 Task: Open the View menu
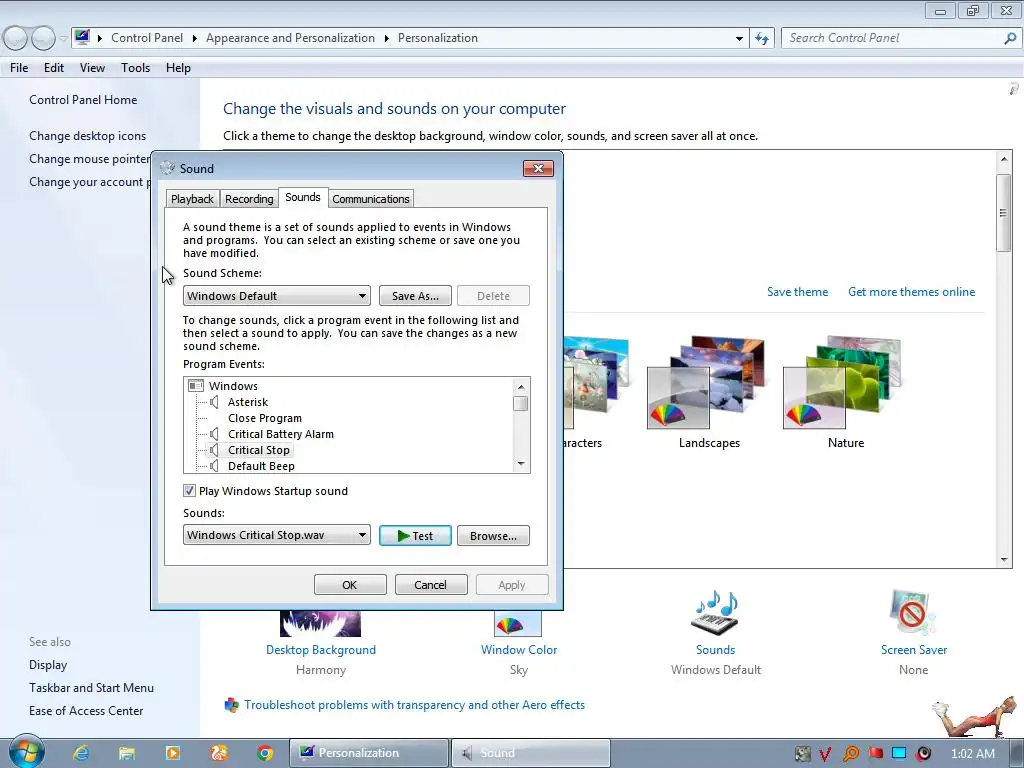tap(92, 68)
